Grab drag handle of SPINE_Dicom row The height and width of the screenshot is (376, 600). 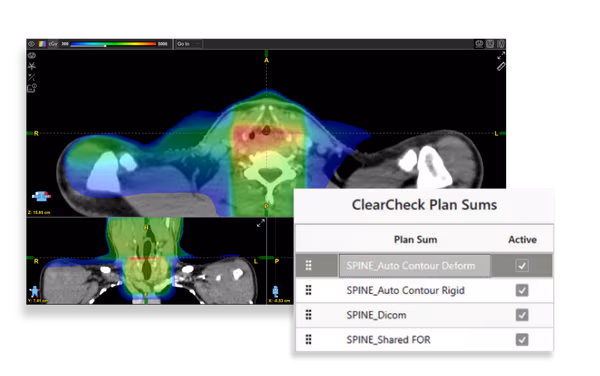(x=309, y=315)
